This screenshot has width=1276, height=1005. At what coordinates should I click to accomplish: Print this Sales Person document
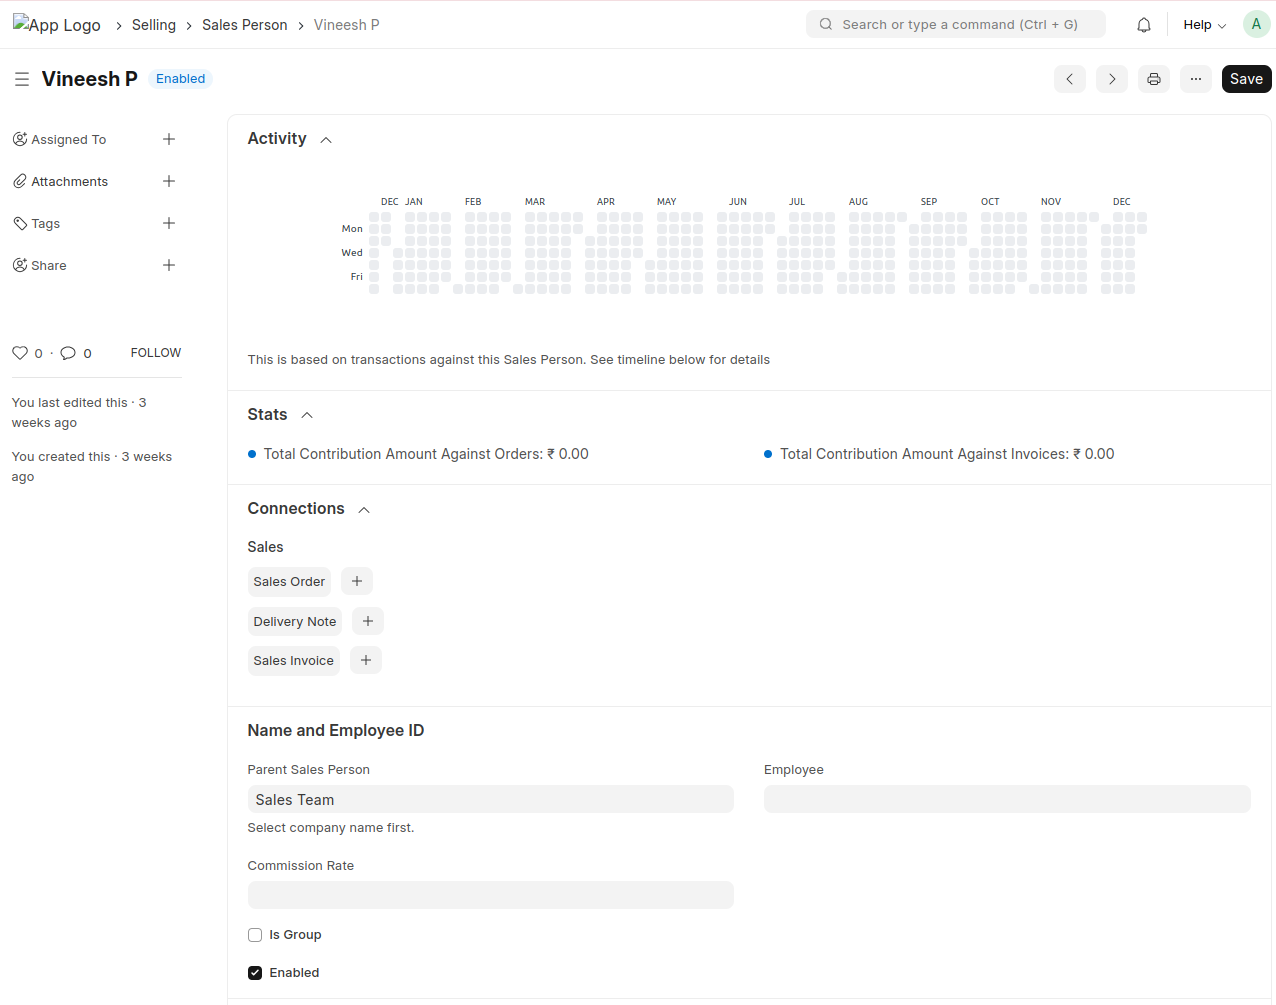(x=1153, y=79)
